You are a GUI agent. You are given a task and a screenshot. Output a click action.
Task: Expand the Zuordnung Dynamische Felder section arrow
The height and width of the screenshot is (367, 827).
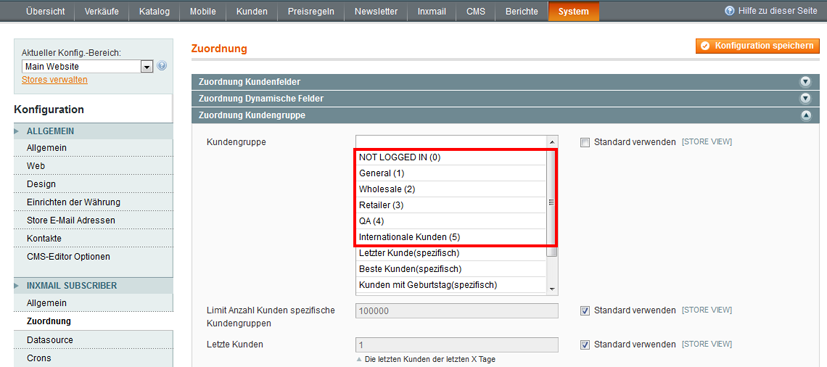pyautogui.click(x=805, y=99)
